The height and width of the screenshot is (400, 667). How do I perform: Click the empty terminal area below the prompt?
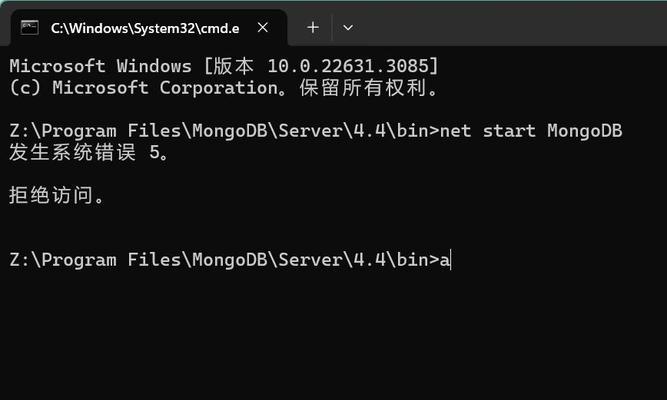pos(334,336)
